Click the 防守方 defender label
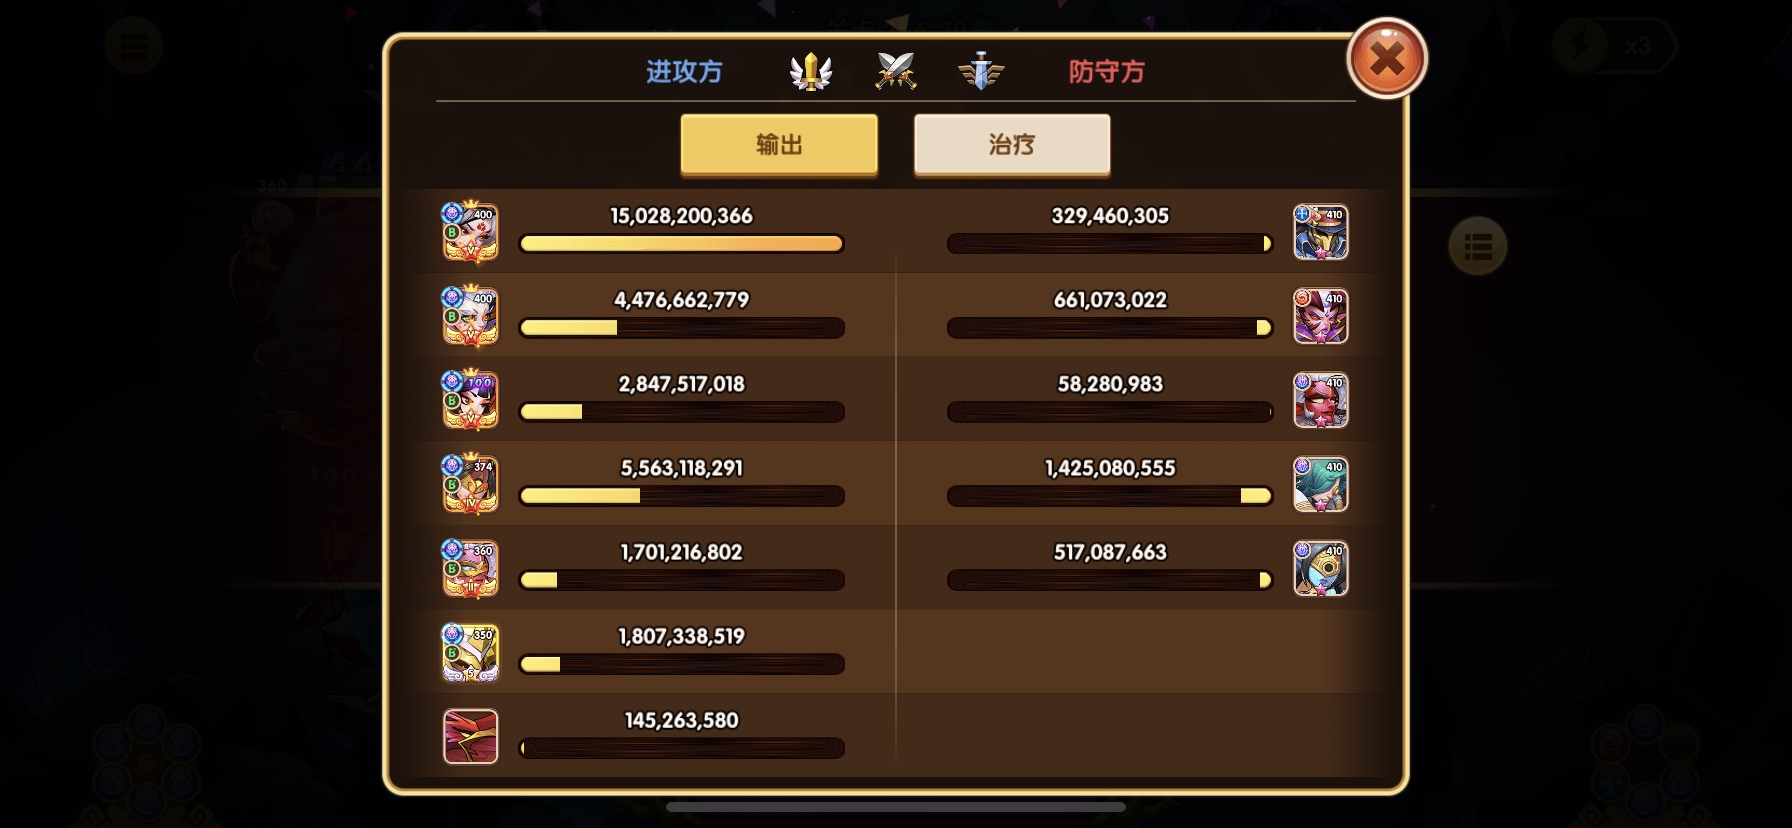The height and width of the screenshot is (828, 1792). (x=1107, y=72)
